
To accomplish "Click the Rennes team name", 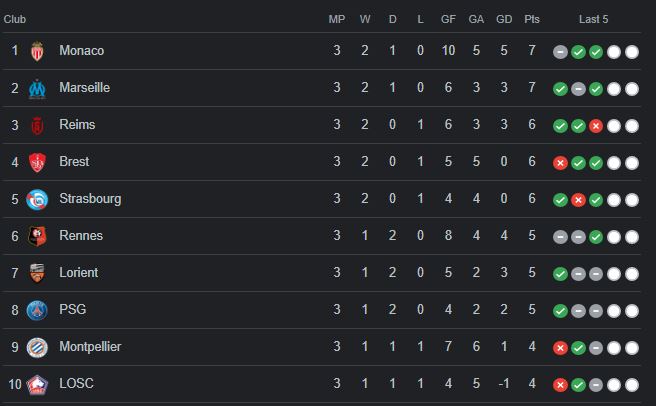I will tap(81, 236).
